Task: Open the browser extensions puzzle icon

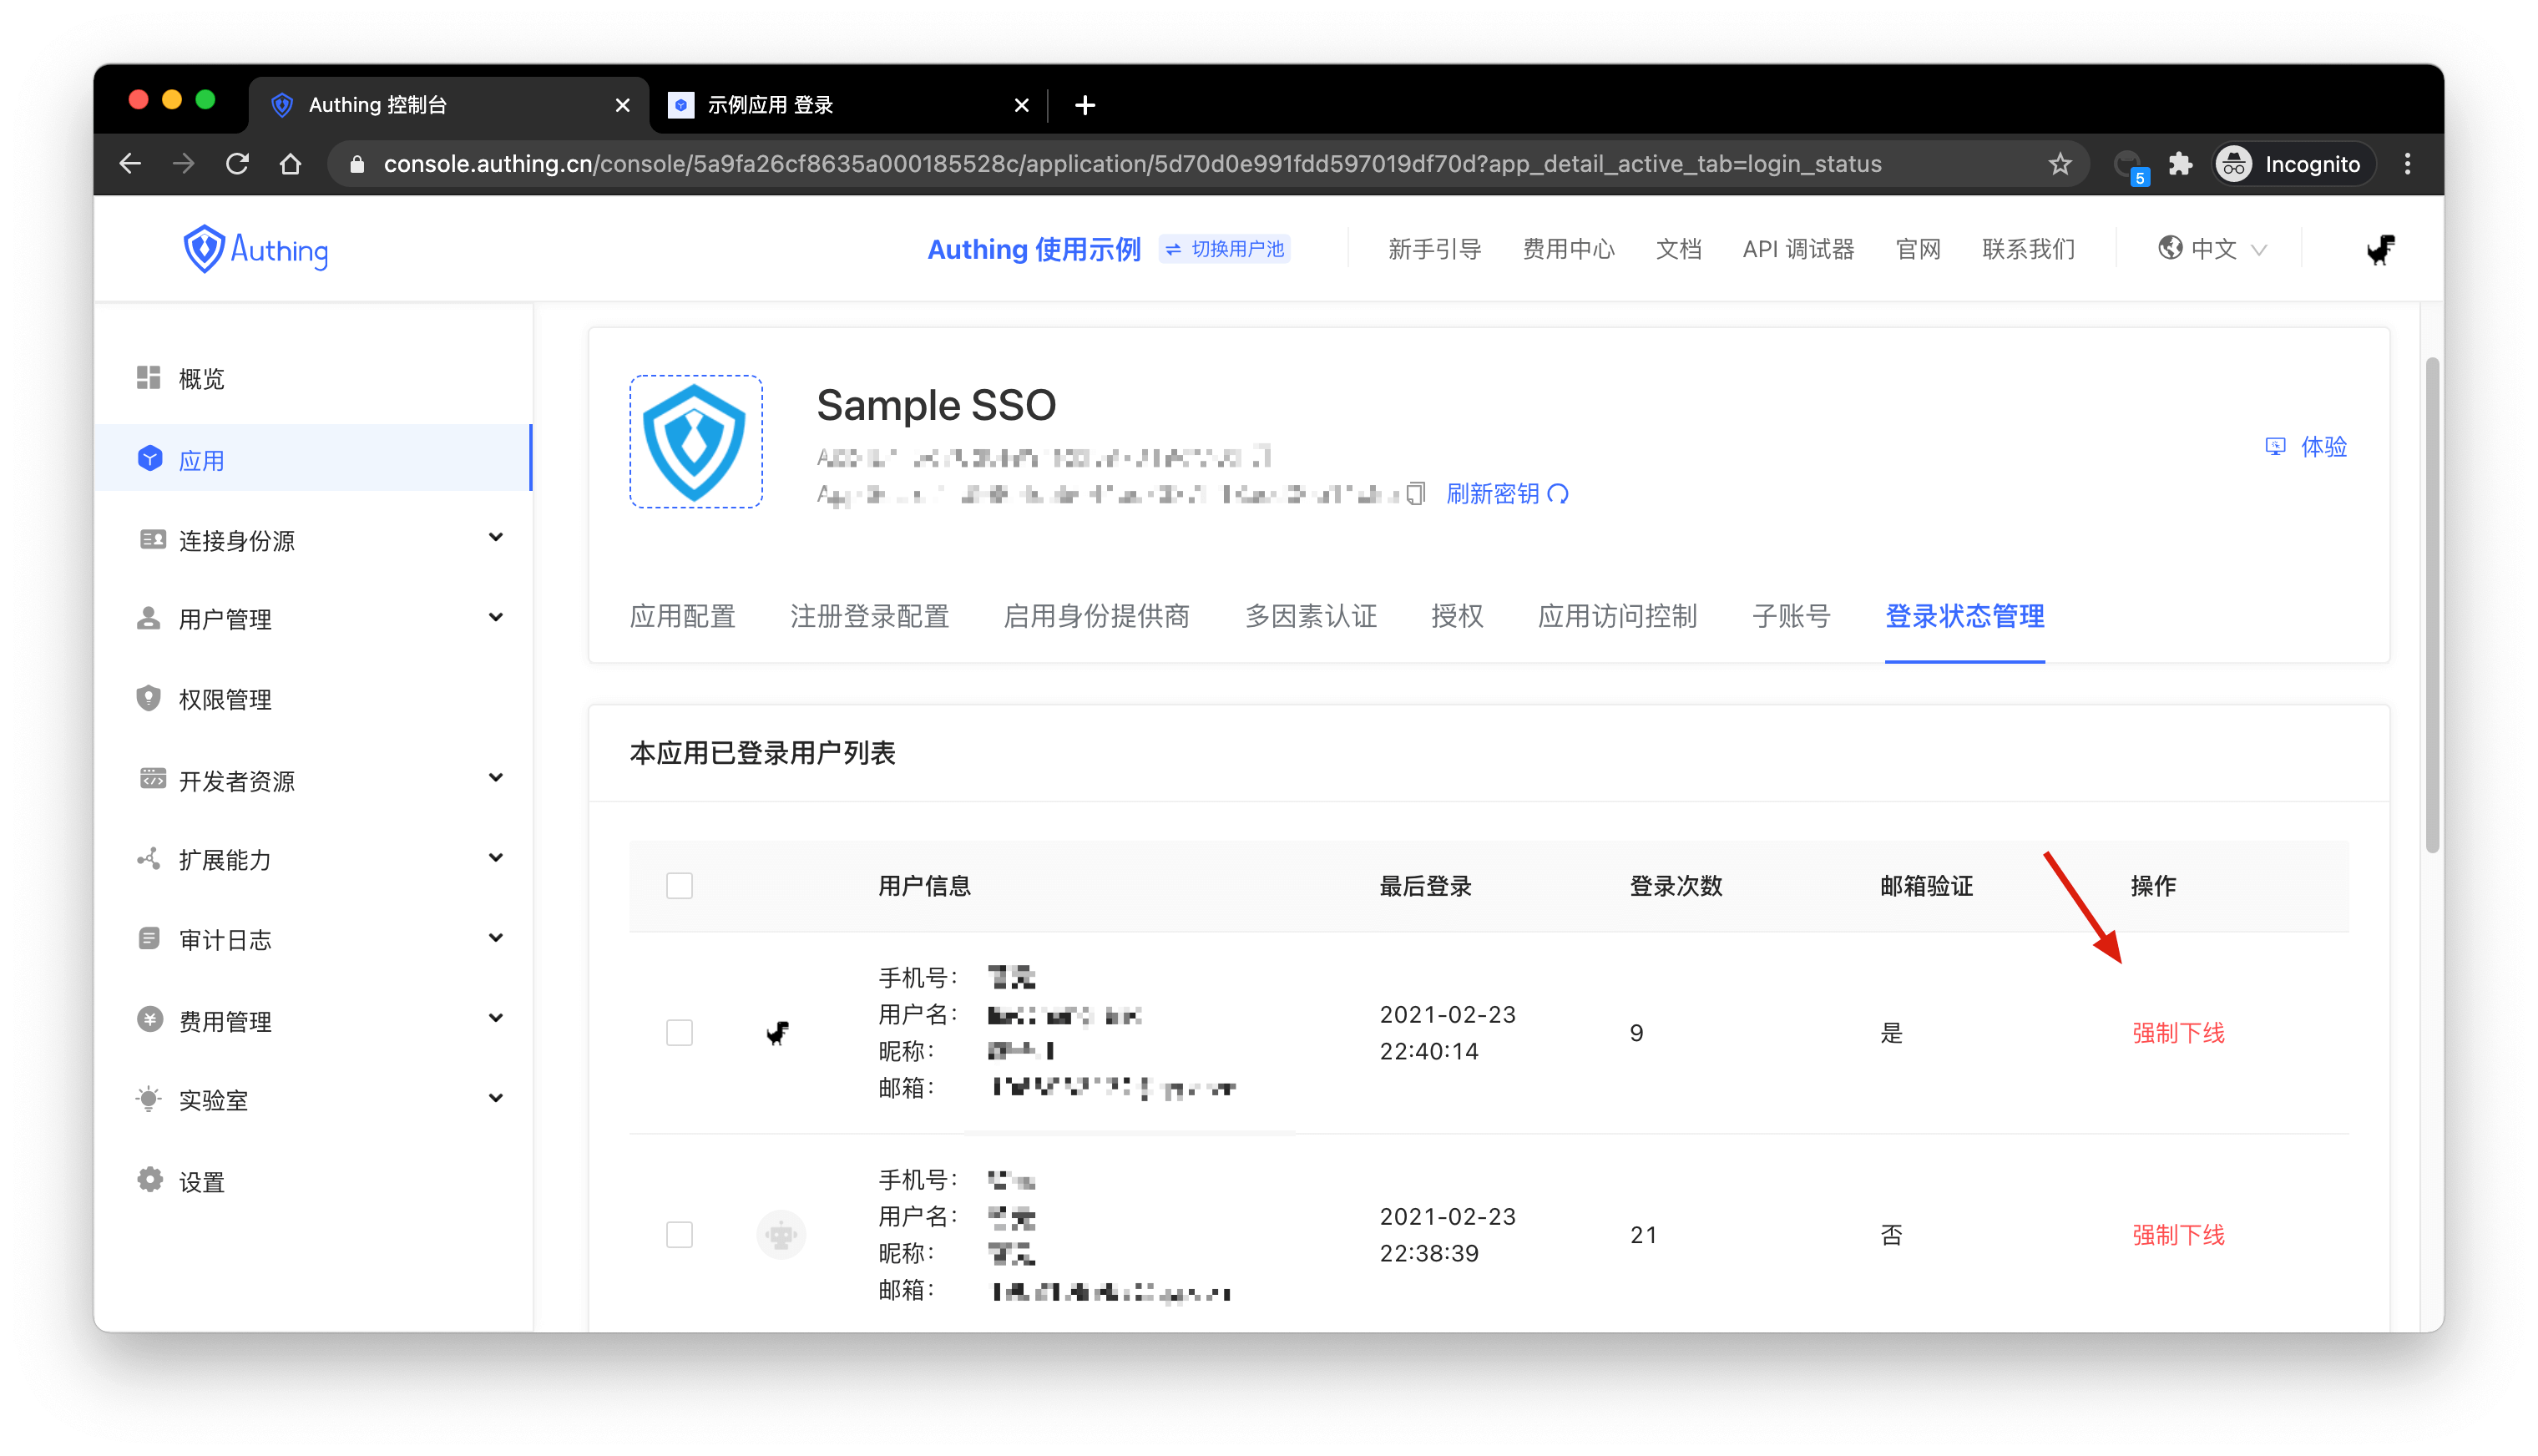Action: click(x=2180, y=164)
